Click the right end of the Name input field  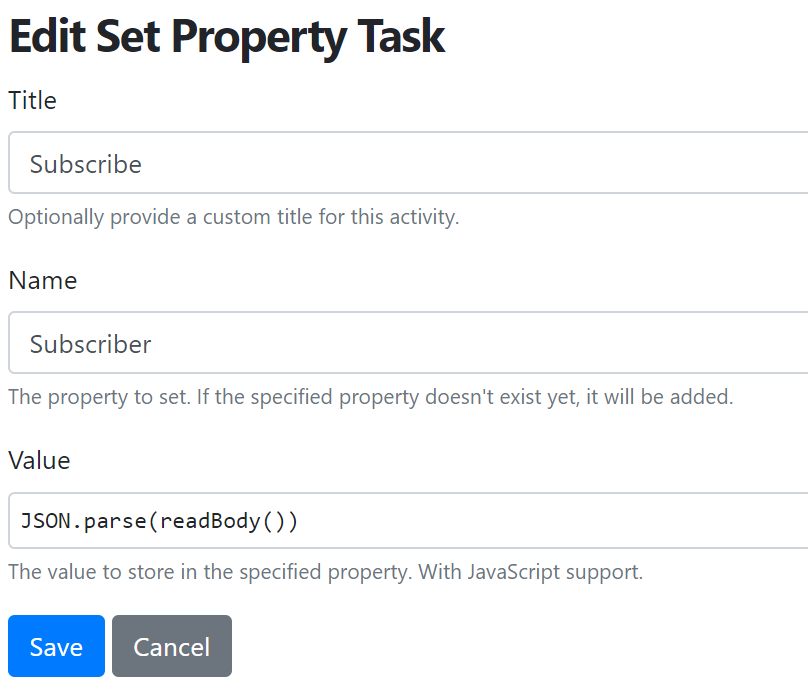[x=790, y=343]
